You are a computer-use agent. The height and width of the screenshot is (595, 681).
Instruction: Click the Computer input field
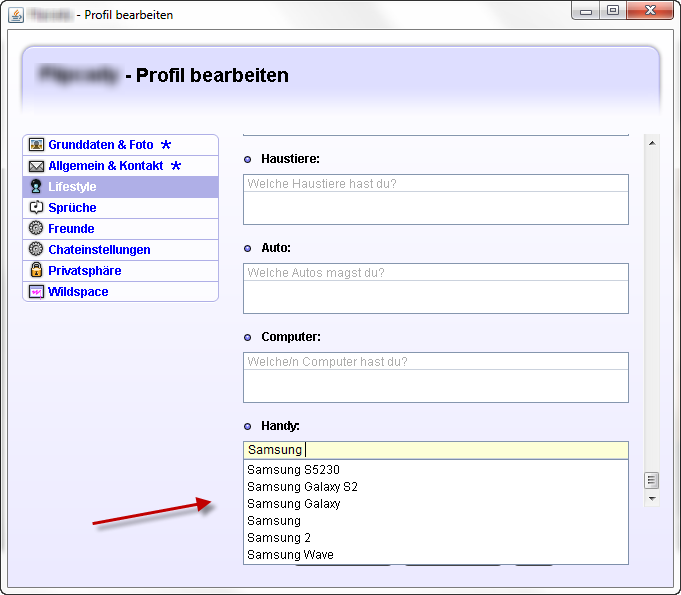(436, 377)
